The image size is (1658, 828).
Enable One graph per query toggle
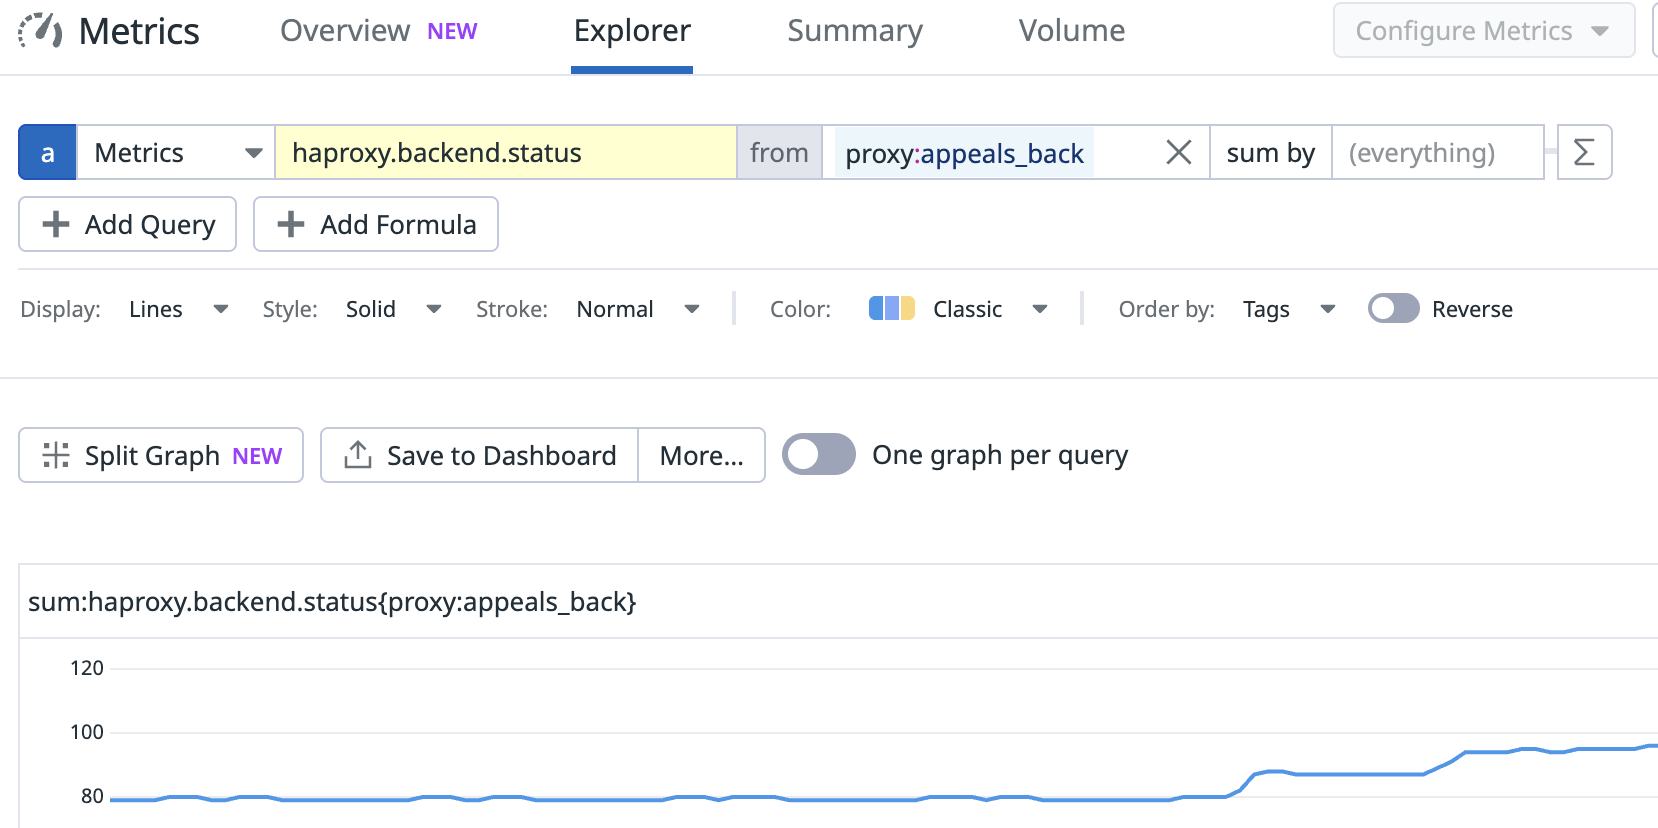click(818, 455)
